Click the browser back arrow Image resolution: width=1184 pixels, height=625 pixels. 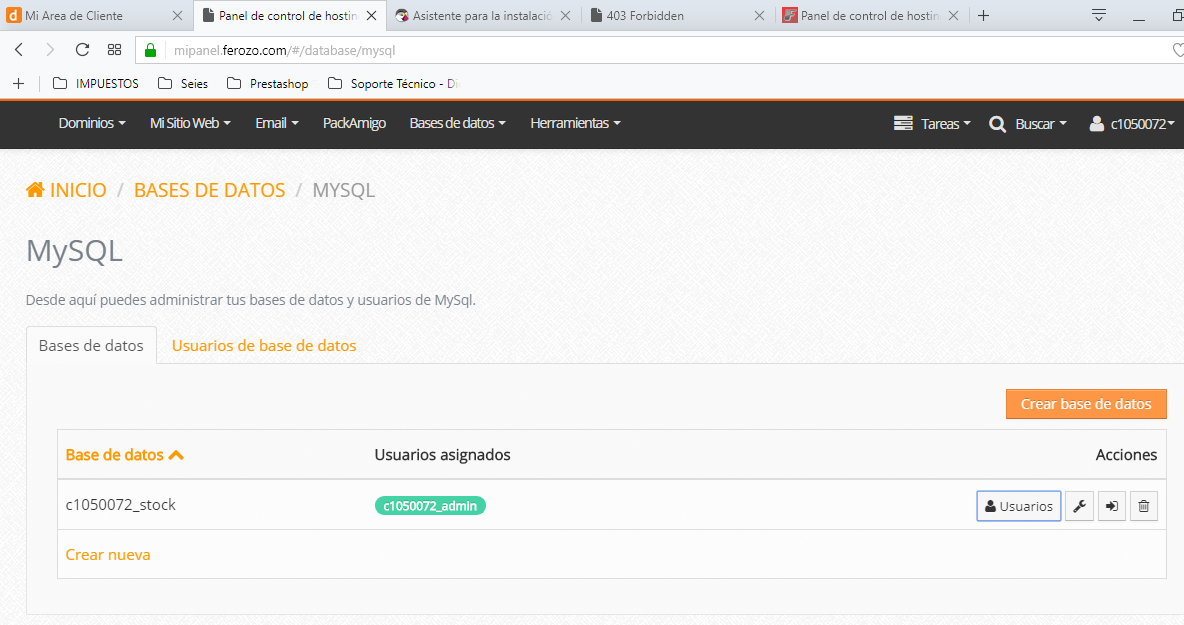tap(20, 50)
